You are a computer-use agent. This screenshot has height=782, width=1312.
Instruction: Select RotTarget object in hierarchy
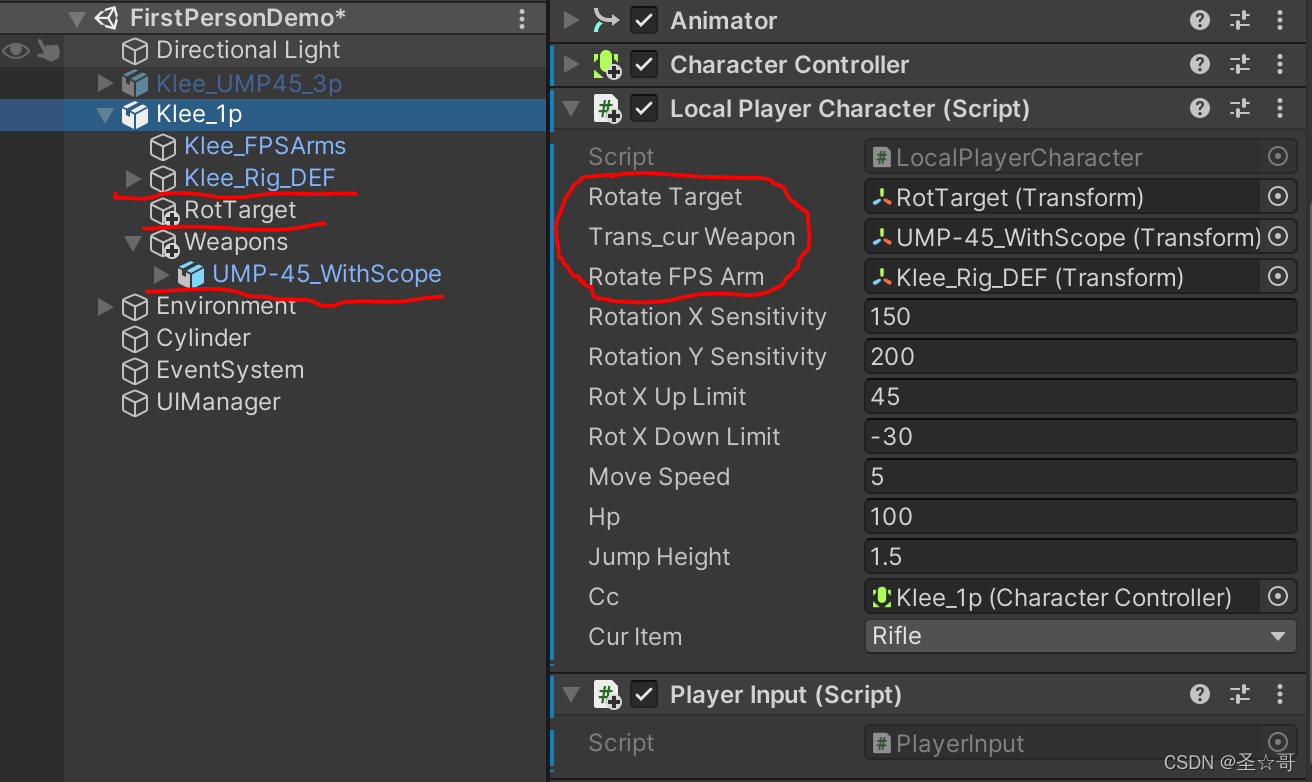[240, 210]
